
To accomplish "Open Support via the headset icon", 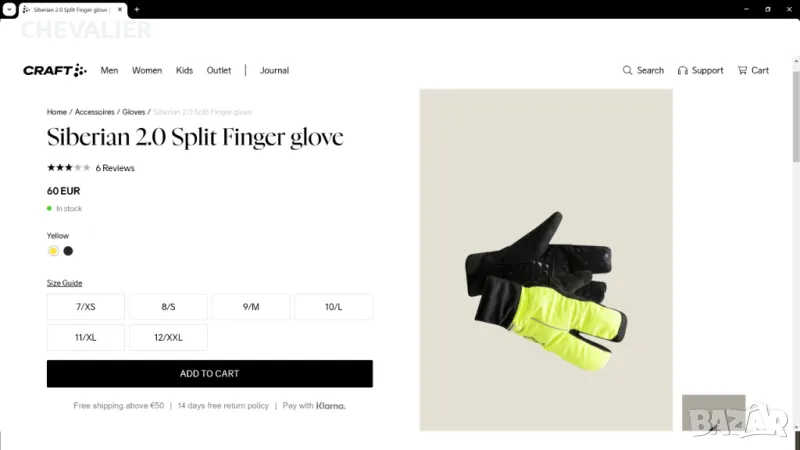I will point(682,70).
